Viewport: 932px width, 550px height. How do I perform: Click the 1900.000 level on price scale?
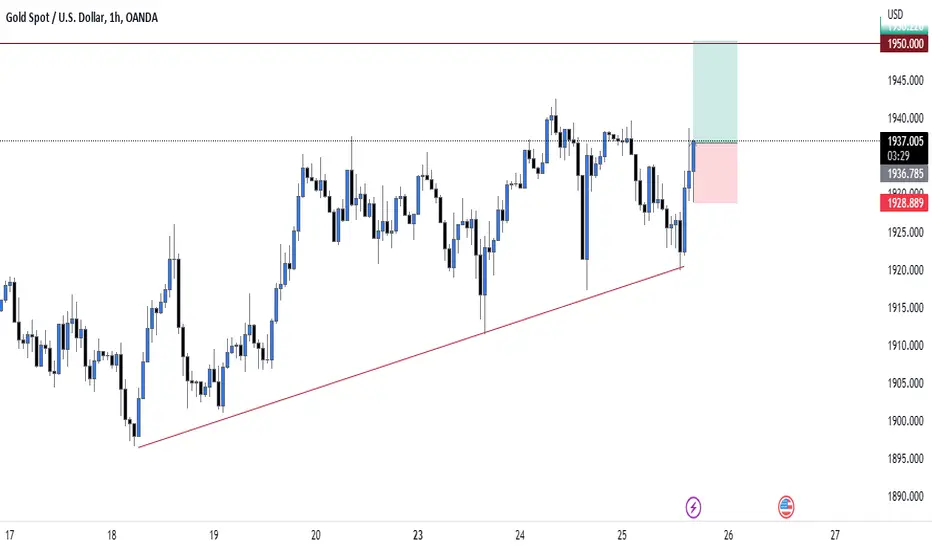[905, 421]
